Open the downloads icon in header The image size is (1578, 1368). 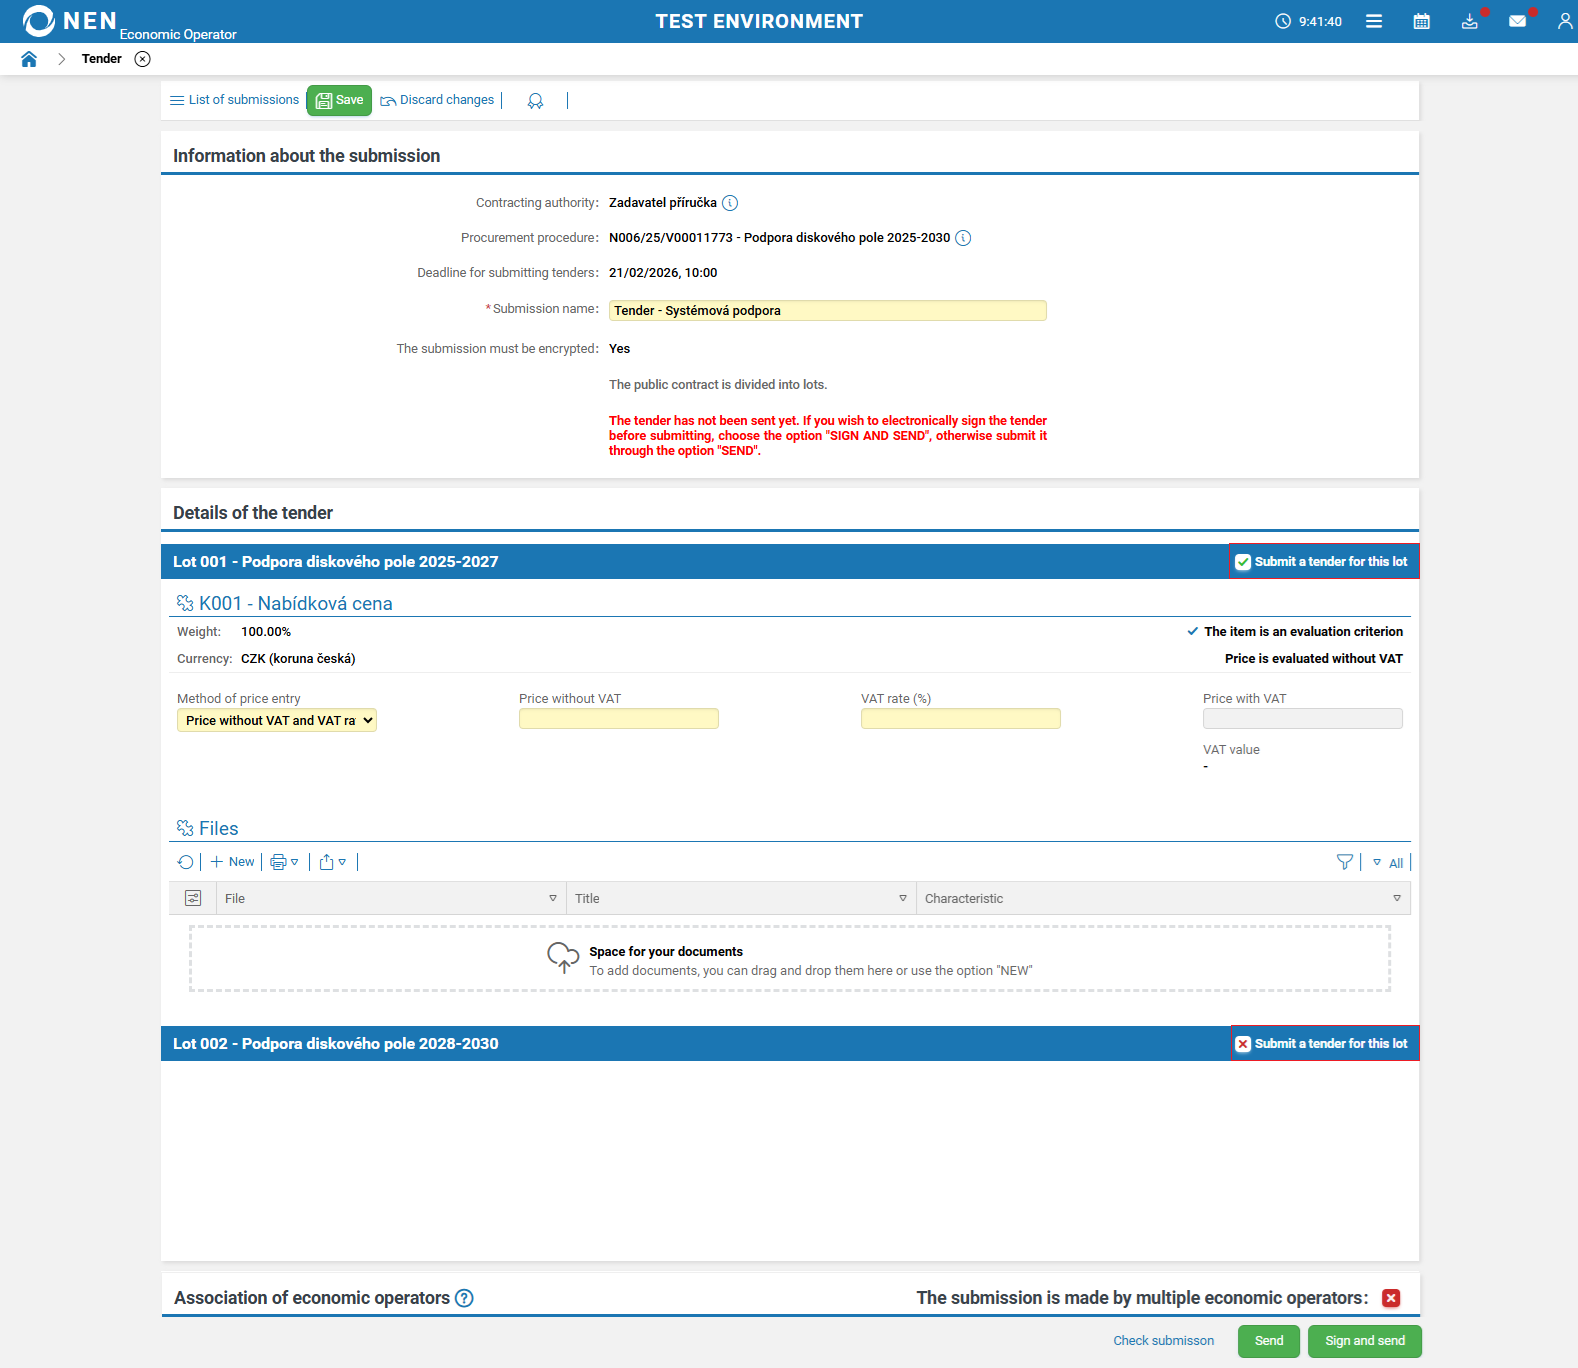coord(1469,21)
